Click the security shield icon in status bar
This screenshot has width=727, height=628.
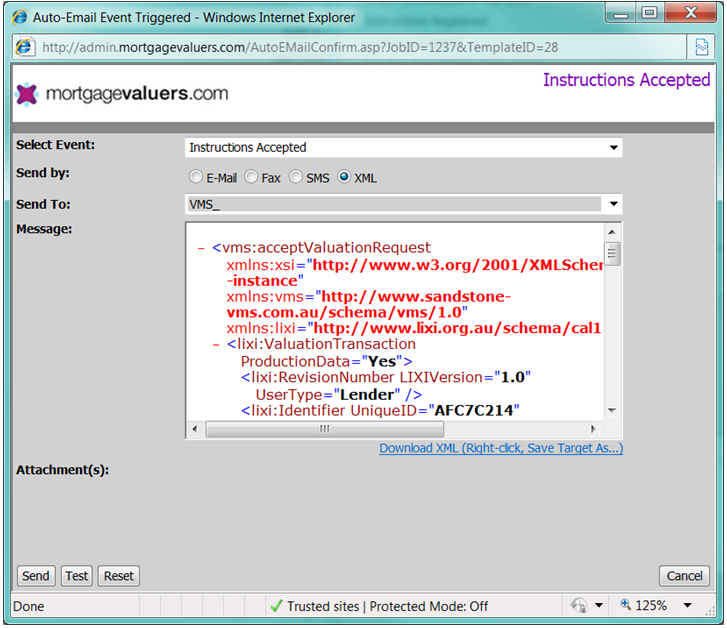pyautogui.click(x=579, y=605)
